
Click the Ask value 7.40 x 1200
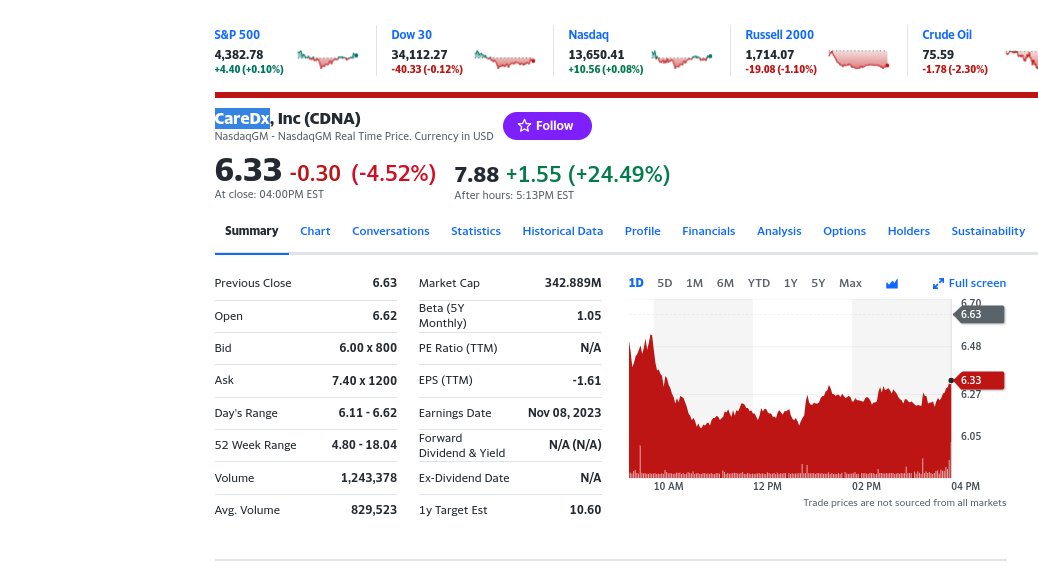[365, 381]
